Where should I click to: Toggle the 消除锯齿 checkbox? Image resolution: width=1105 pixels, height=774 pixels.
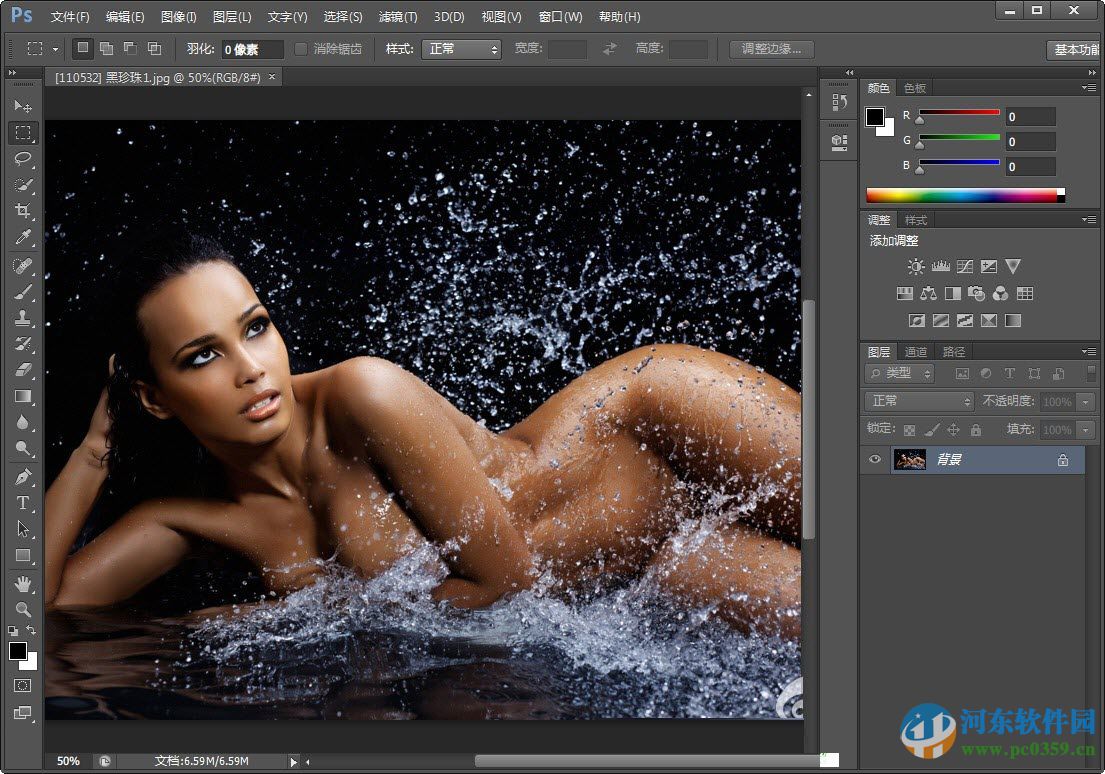302,48
